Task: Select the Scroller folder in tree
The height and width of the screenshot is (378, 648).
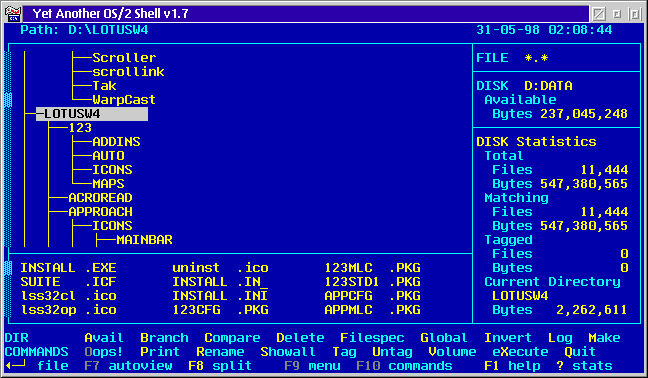Action: tap(124, 58)
